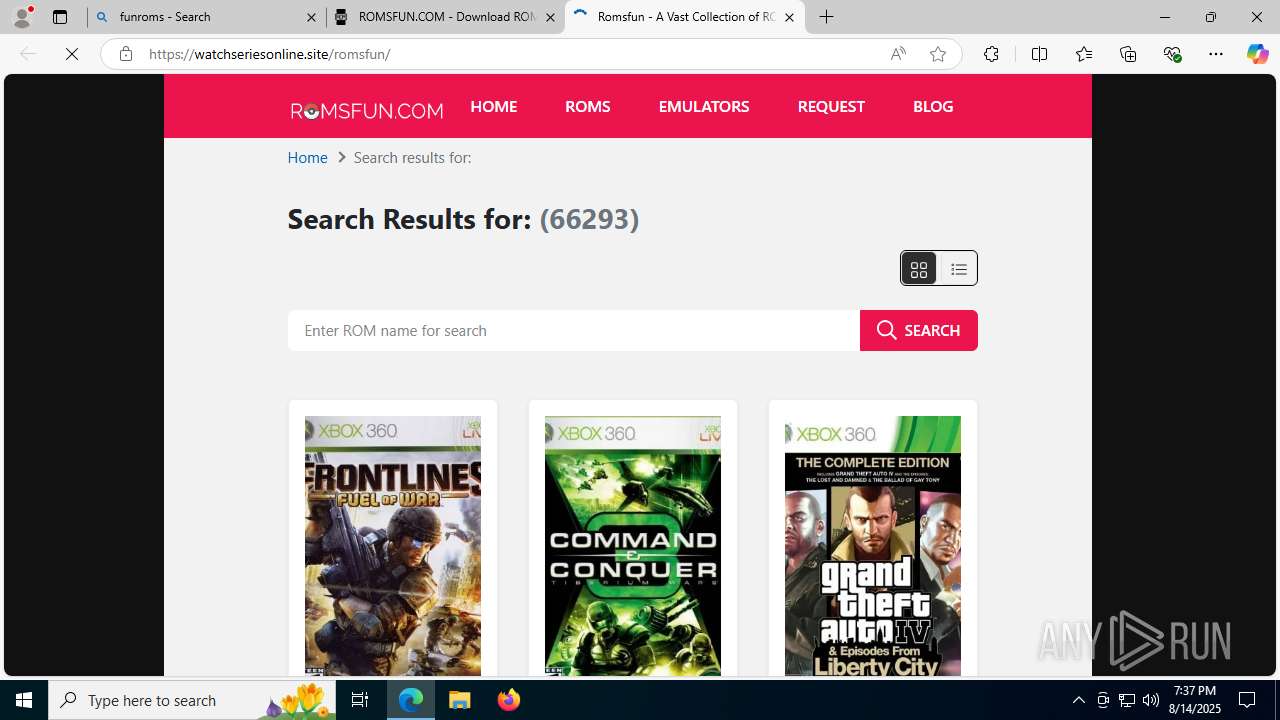This screenshot has width=1280, height=720.
Task: Open the tab actions menu icon
Action: point(60,17)
